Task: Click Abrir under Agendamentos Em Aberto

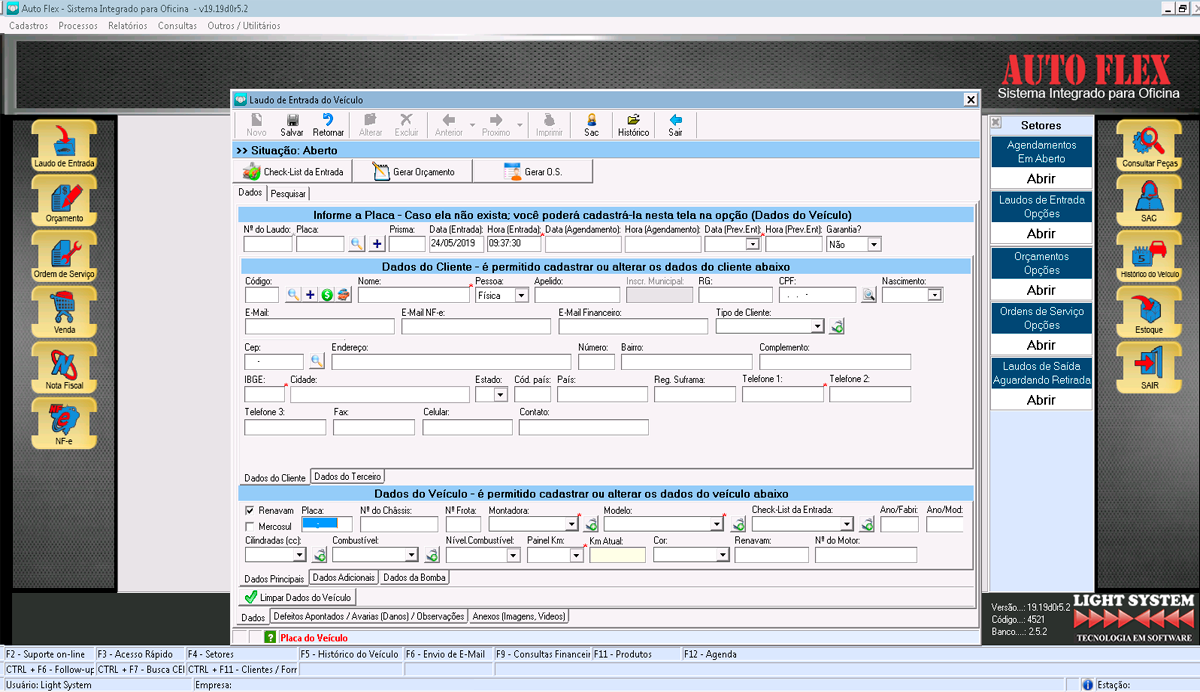Action: (1041, 179)
